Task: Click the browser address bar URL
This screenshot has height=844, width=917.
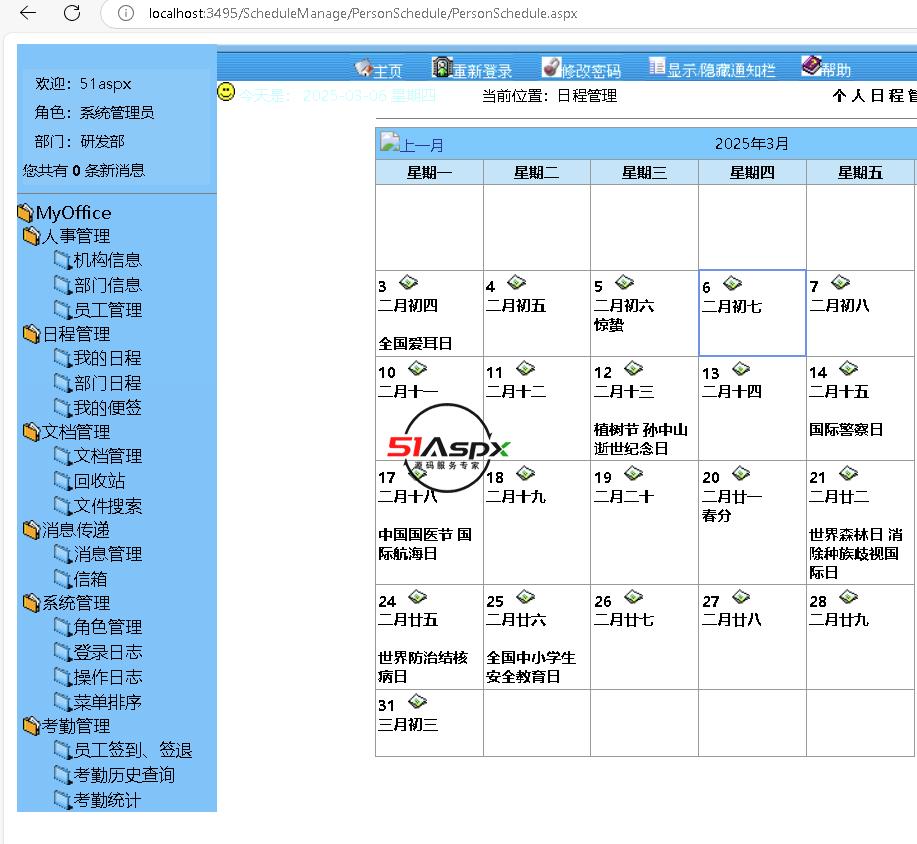Action: coord(362,13)
